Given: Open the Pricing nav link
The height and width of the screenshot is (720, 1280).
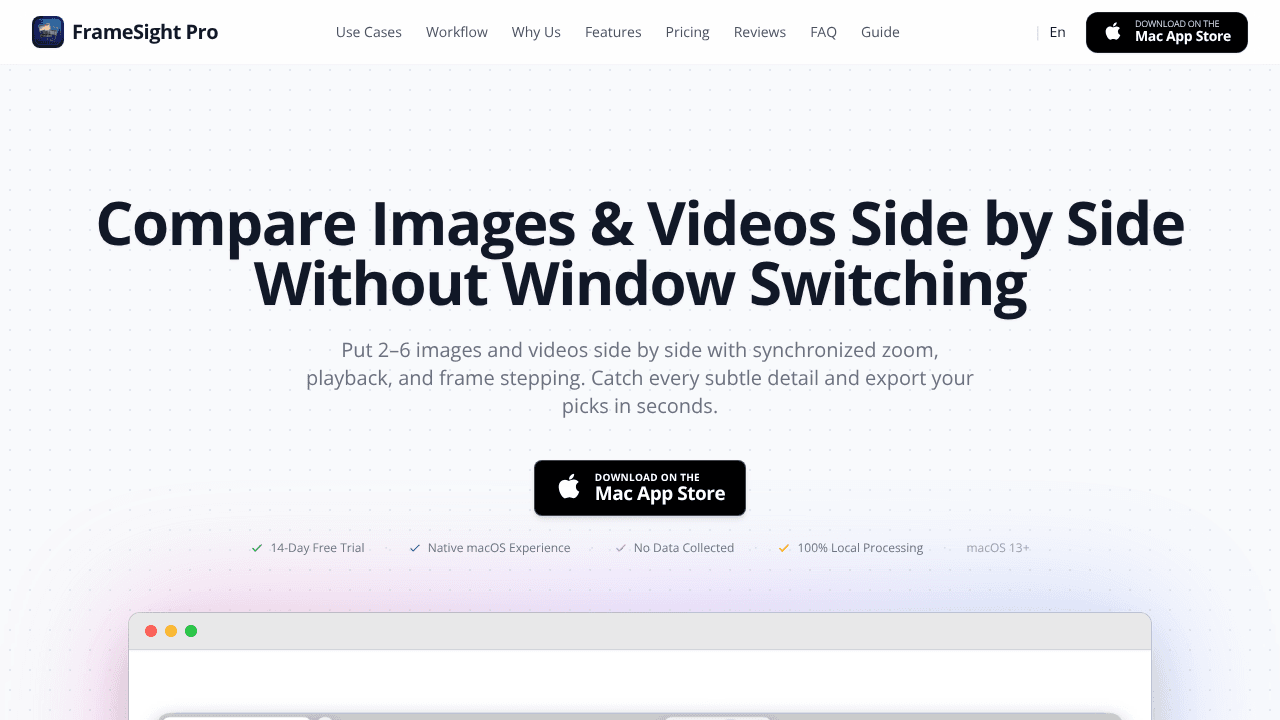Looking at the screenshot, I should pos(688,32).
